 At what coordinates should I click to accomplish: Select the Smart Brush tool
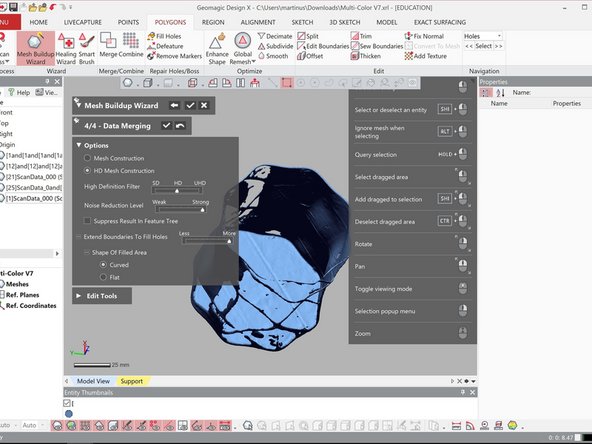coord(86,48)
